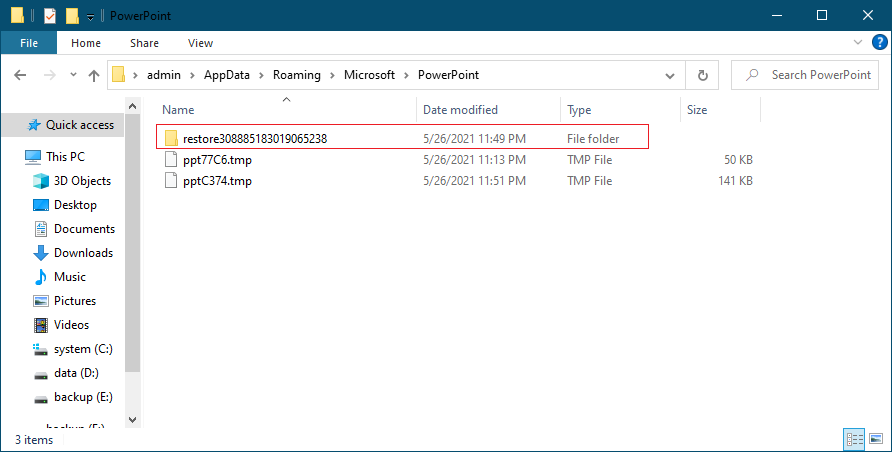Click the 50 KB size value
Viewport: 892px width, 452px height.
(738, 160)
